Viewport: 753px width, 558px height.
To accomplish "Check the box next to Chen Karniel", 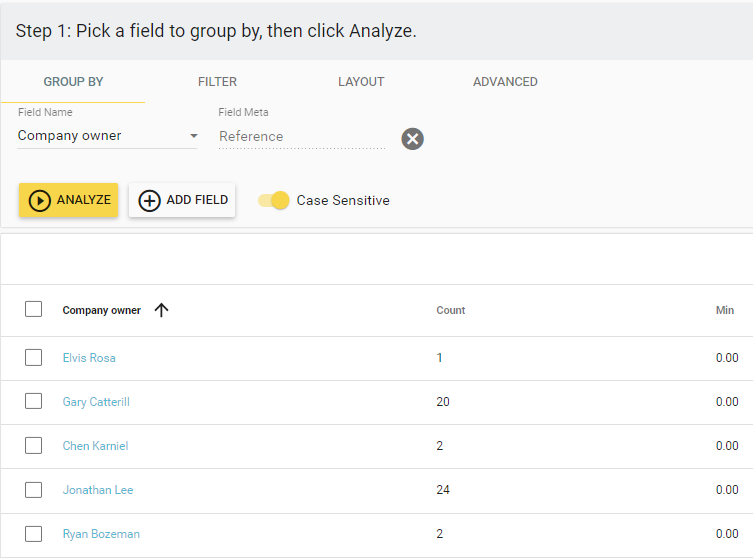I will click(34, 445).
